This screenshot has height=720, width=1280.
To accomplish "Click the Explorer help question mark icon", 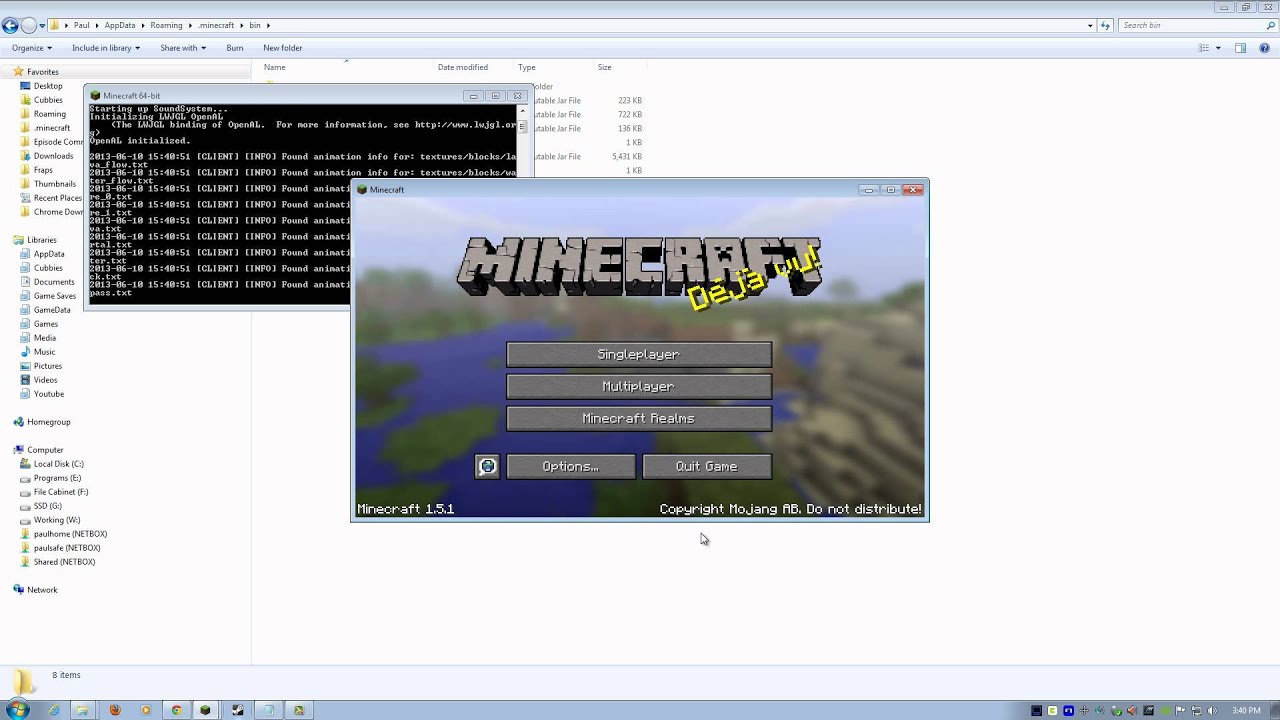I will pyautogui.click(x=1265, y=48).
